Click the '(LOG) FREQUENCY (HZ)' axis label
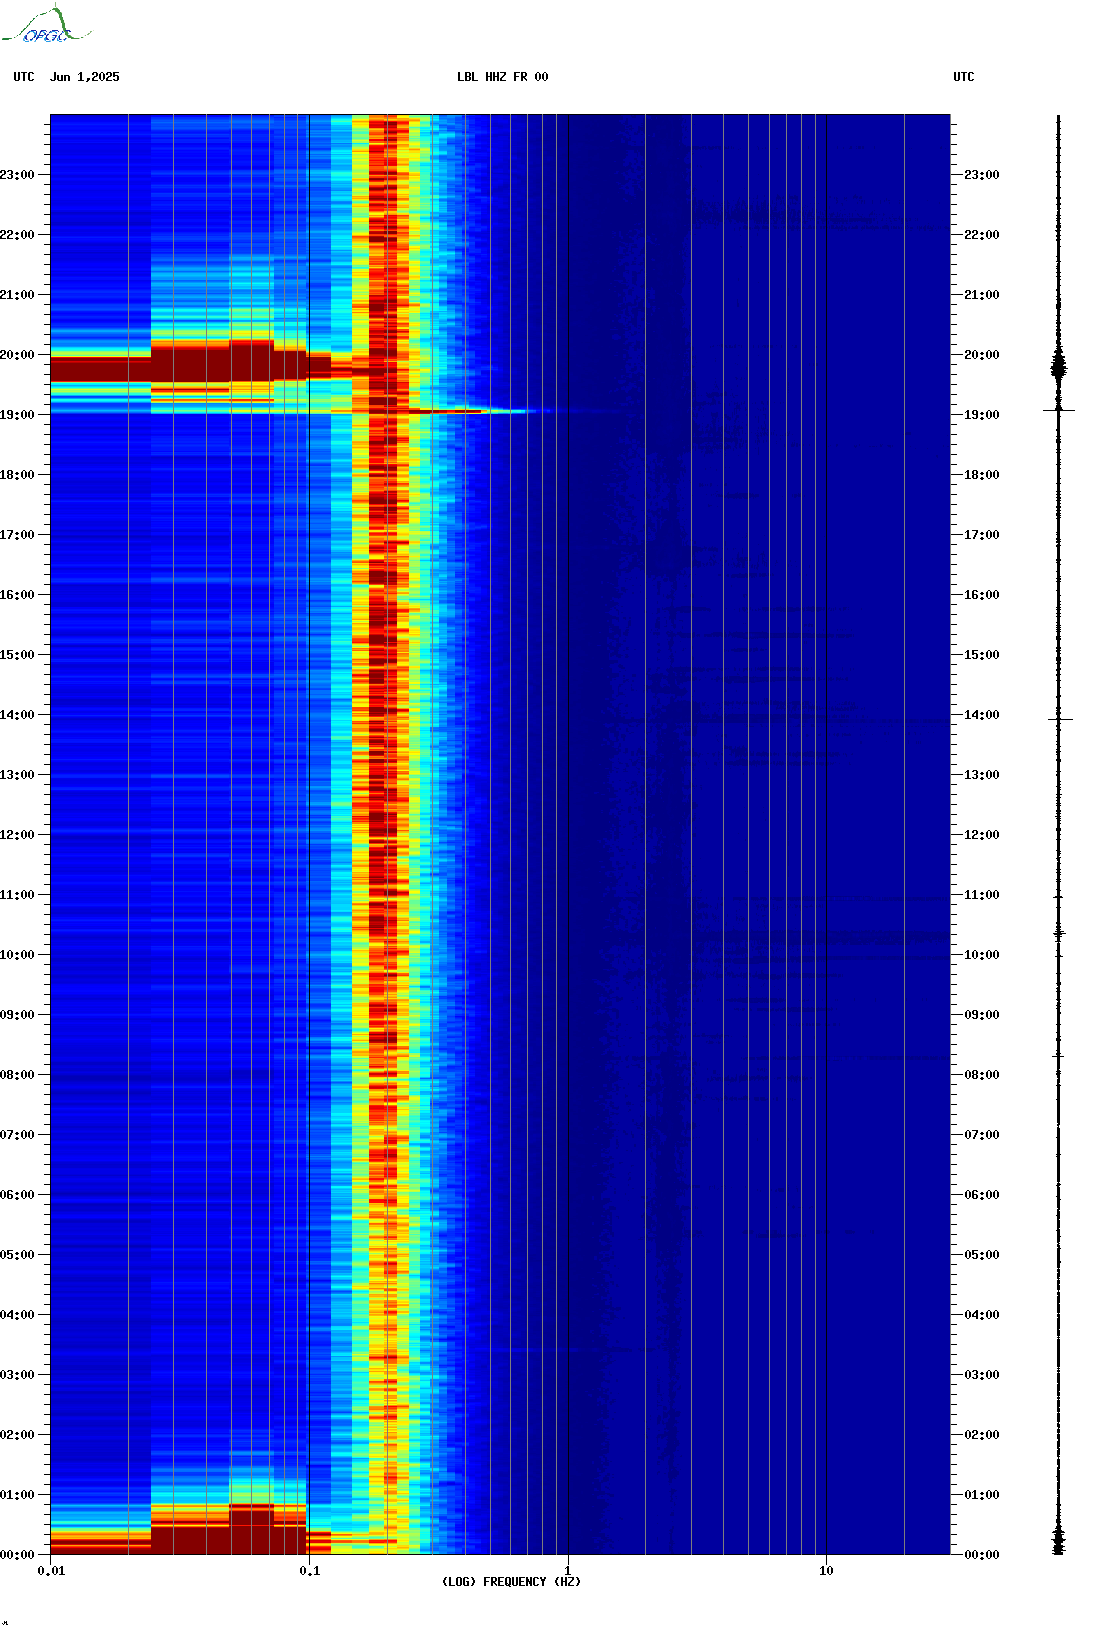The image size is (1102, 1634). [511, 1582]
